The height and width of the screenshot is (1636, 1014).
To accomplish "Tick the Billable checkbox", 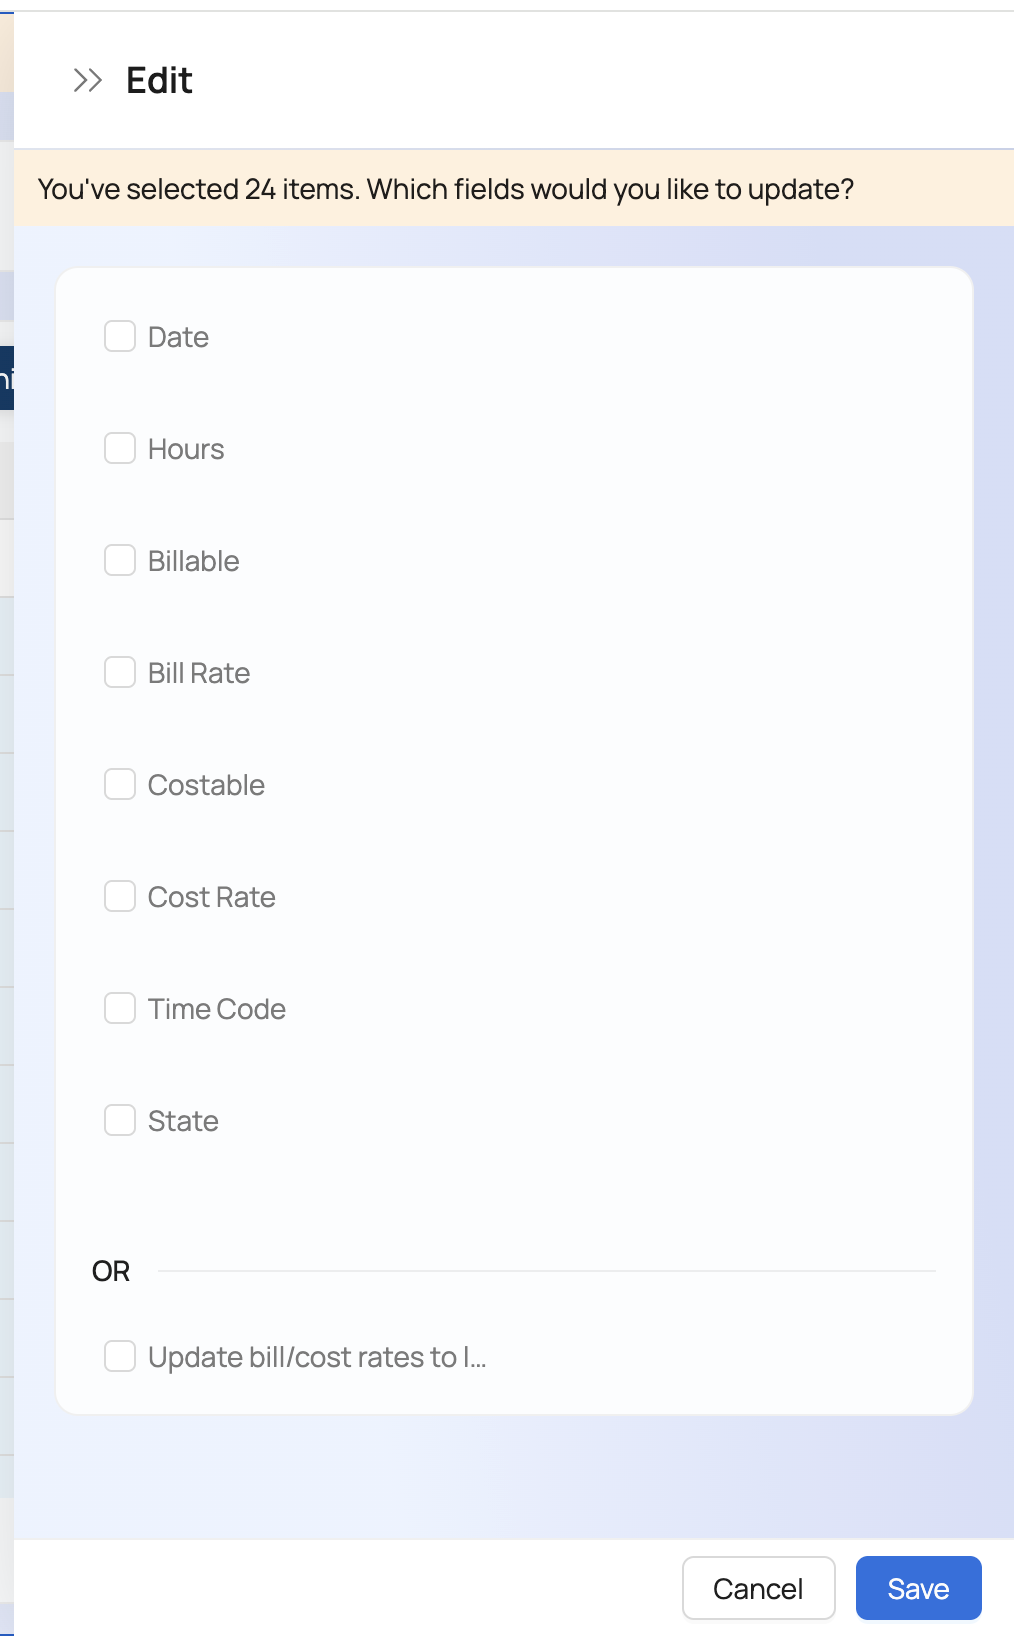I will [x=120, y=560].
